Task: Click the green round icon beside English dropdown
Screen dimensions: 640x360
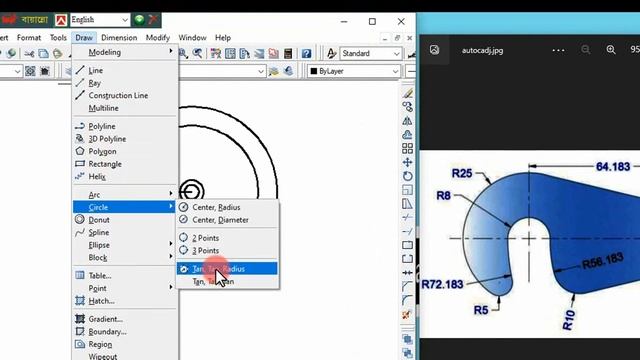Action: point(139,20)
